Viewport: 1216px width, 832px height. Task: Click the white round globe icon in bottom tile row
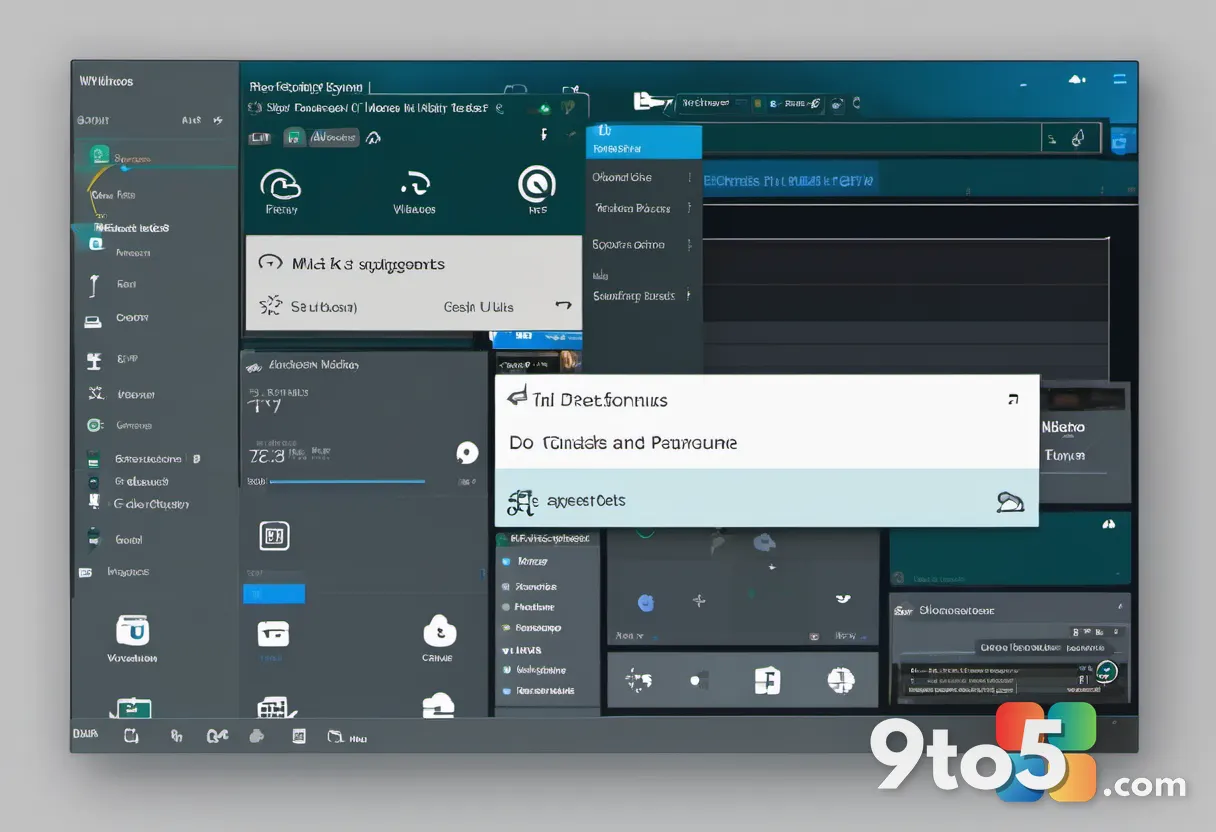(841, 681)
